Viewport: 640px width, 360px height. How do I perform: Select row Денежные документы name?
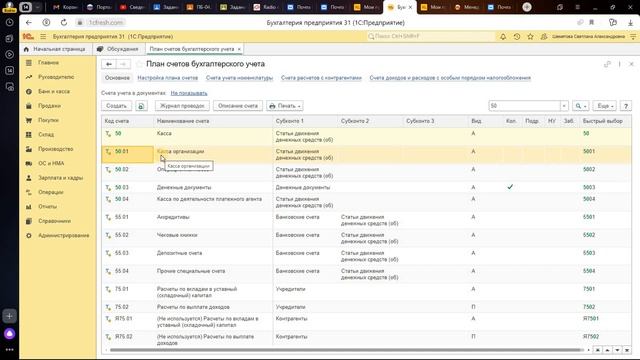[x=184, y=187]
